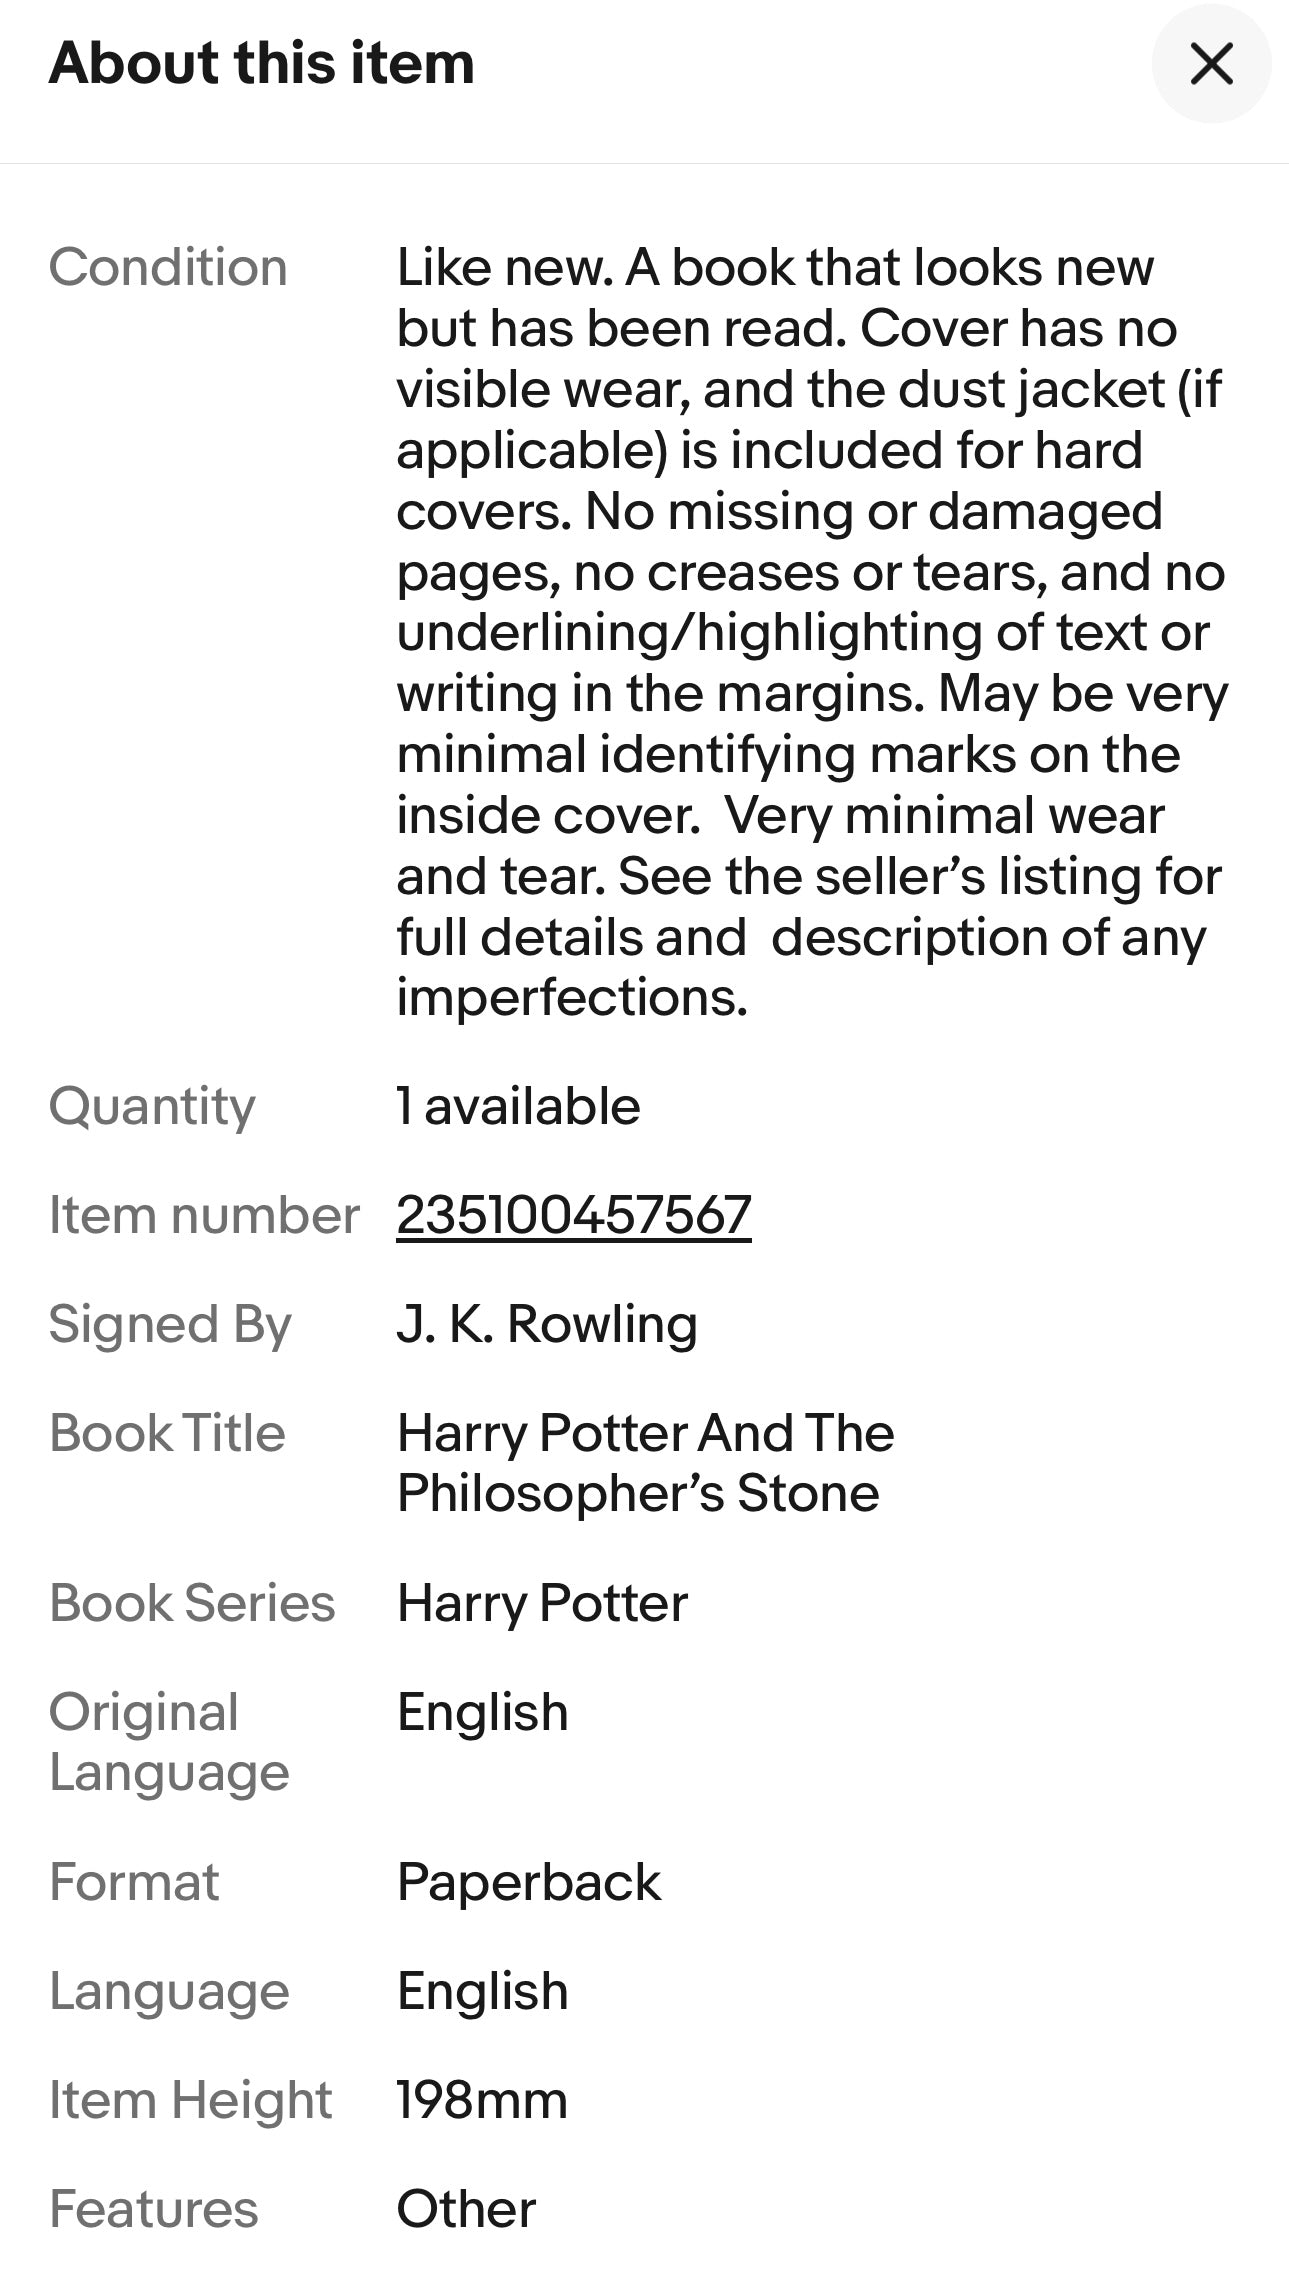The image size is (1289, 2274).
Task: Tap the Book Series label
Action: pos(192,1603)
